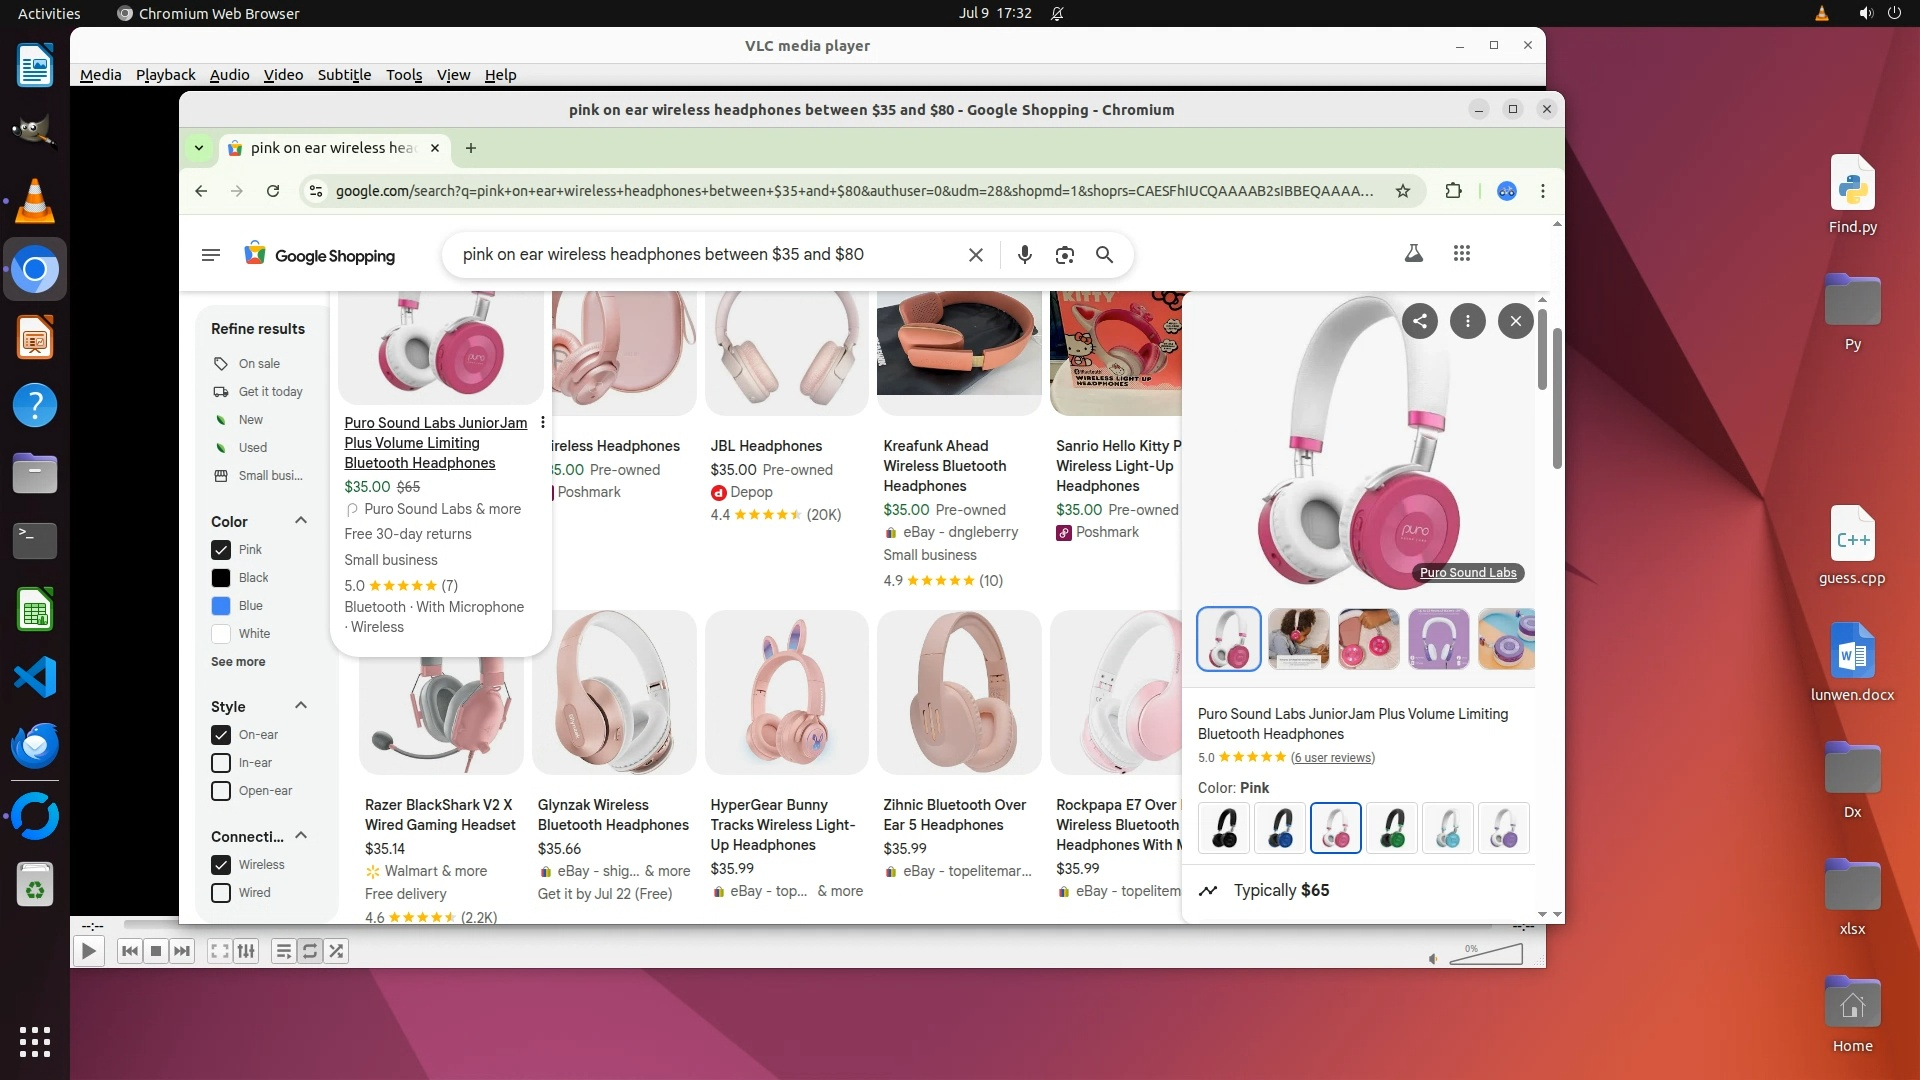This screenshot has width=1920, height=1080.
Task: Check the Wired connectivity option
Action: click(x=221, y=893)
